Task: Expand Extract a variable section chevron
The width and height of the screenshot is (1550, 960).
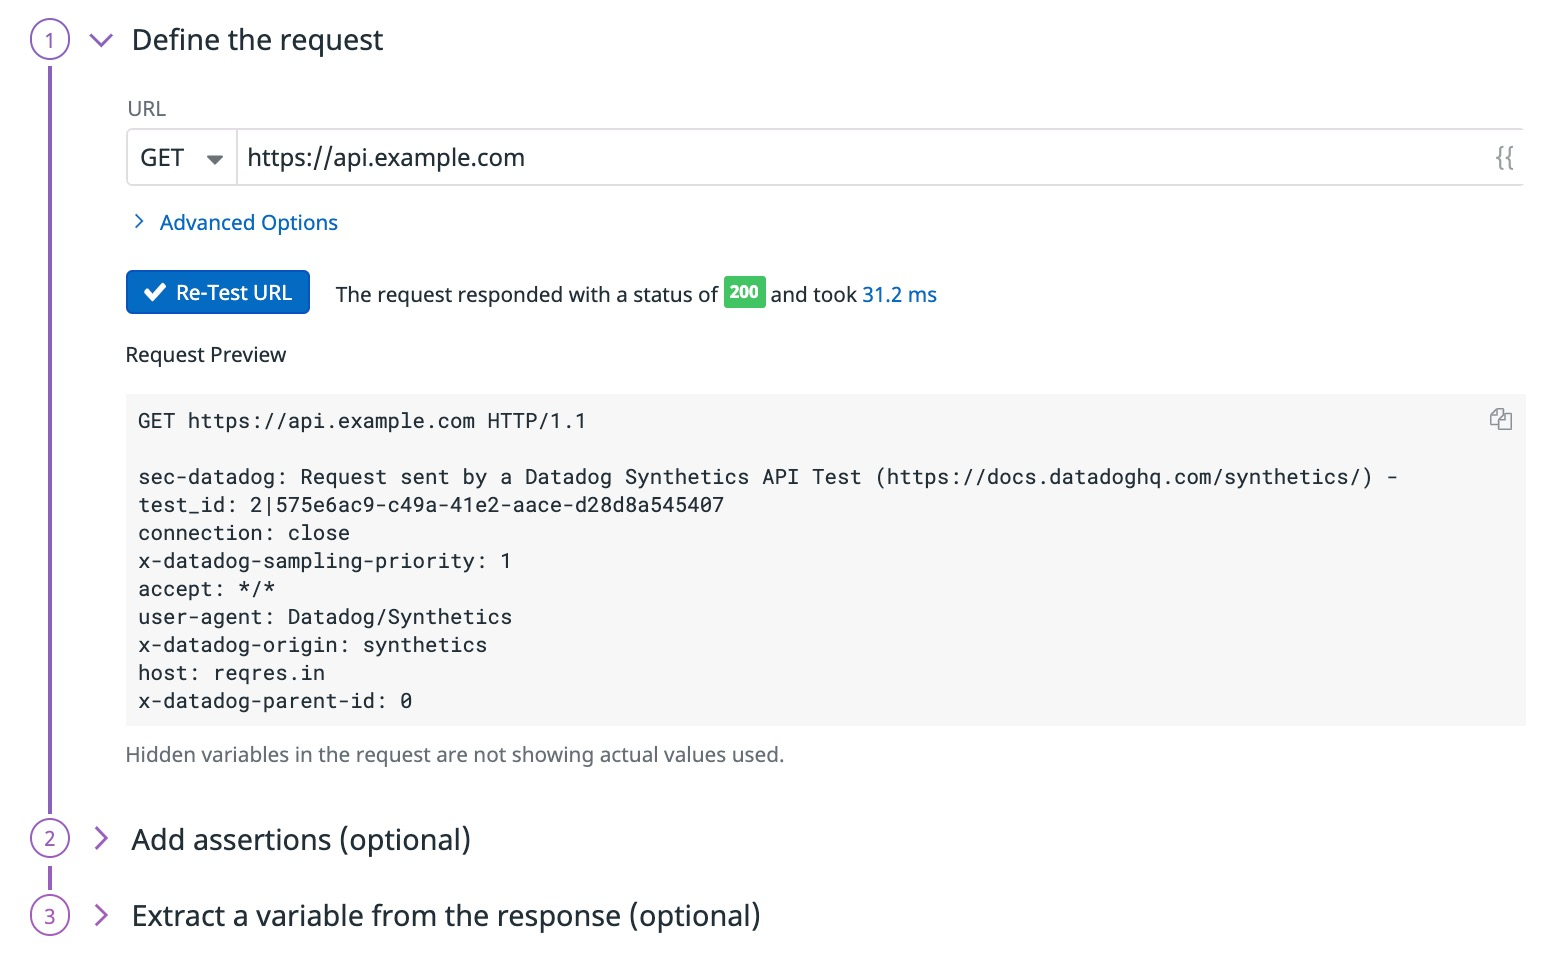Action: 100,915
